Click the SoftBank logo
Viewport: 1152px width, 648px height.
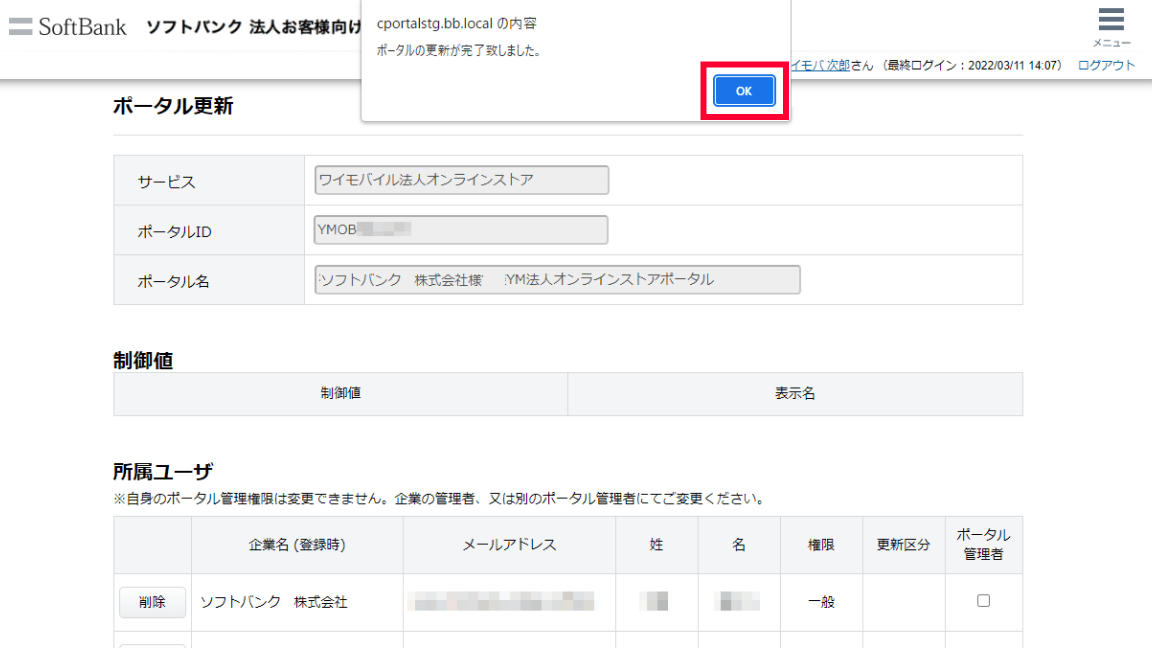pyautogui.click(x=68, y=27)
